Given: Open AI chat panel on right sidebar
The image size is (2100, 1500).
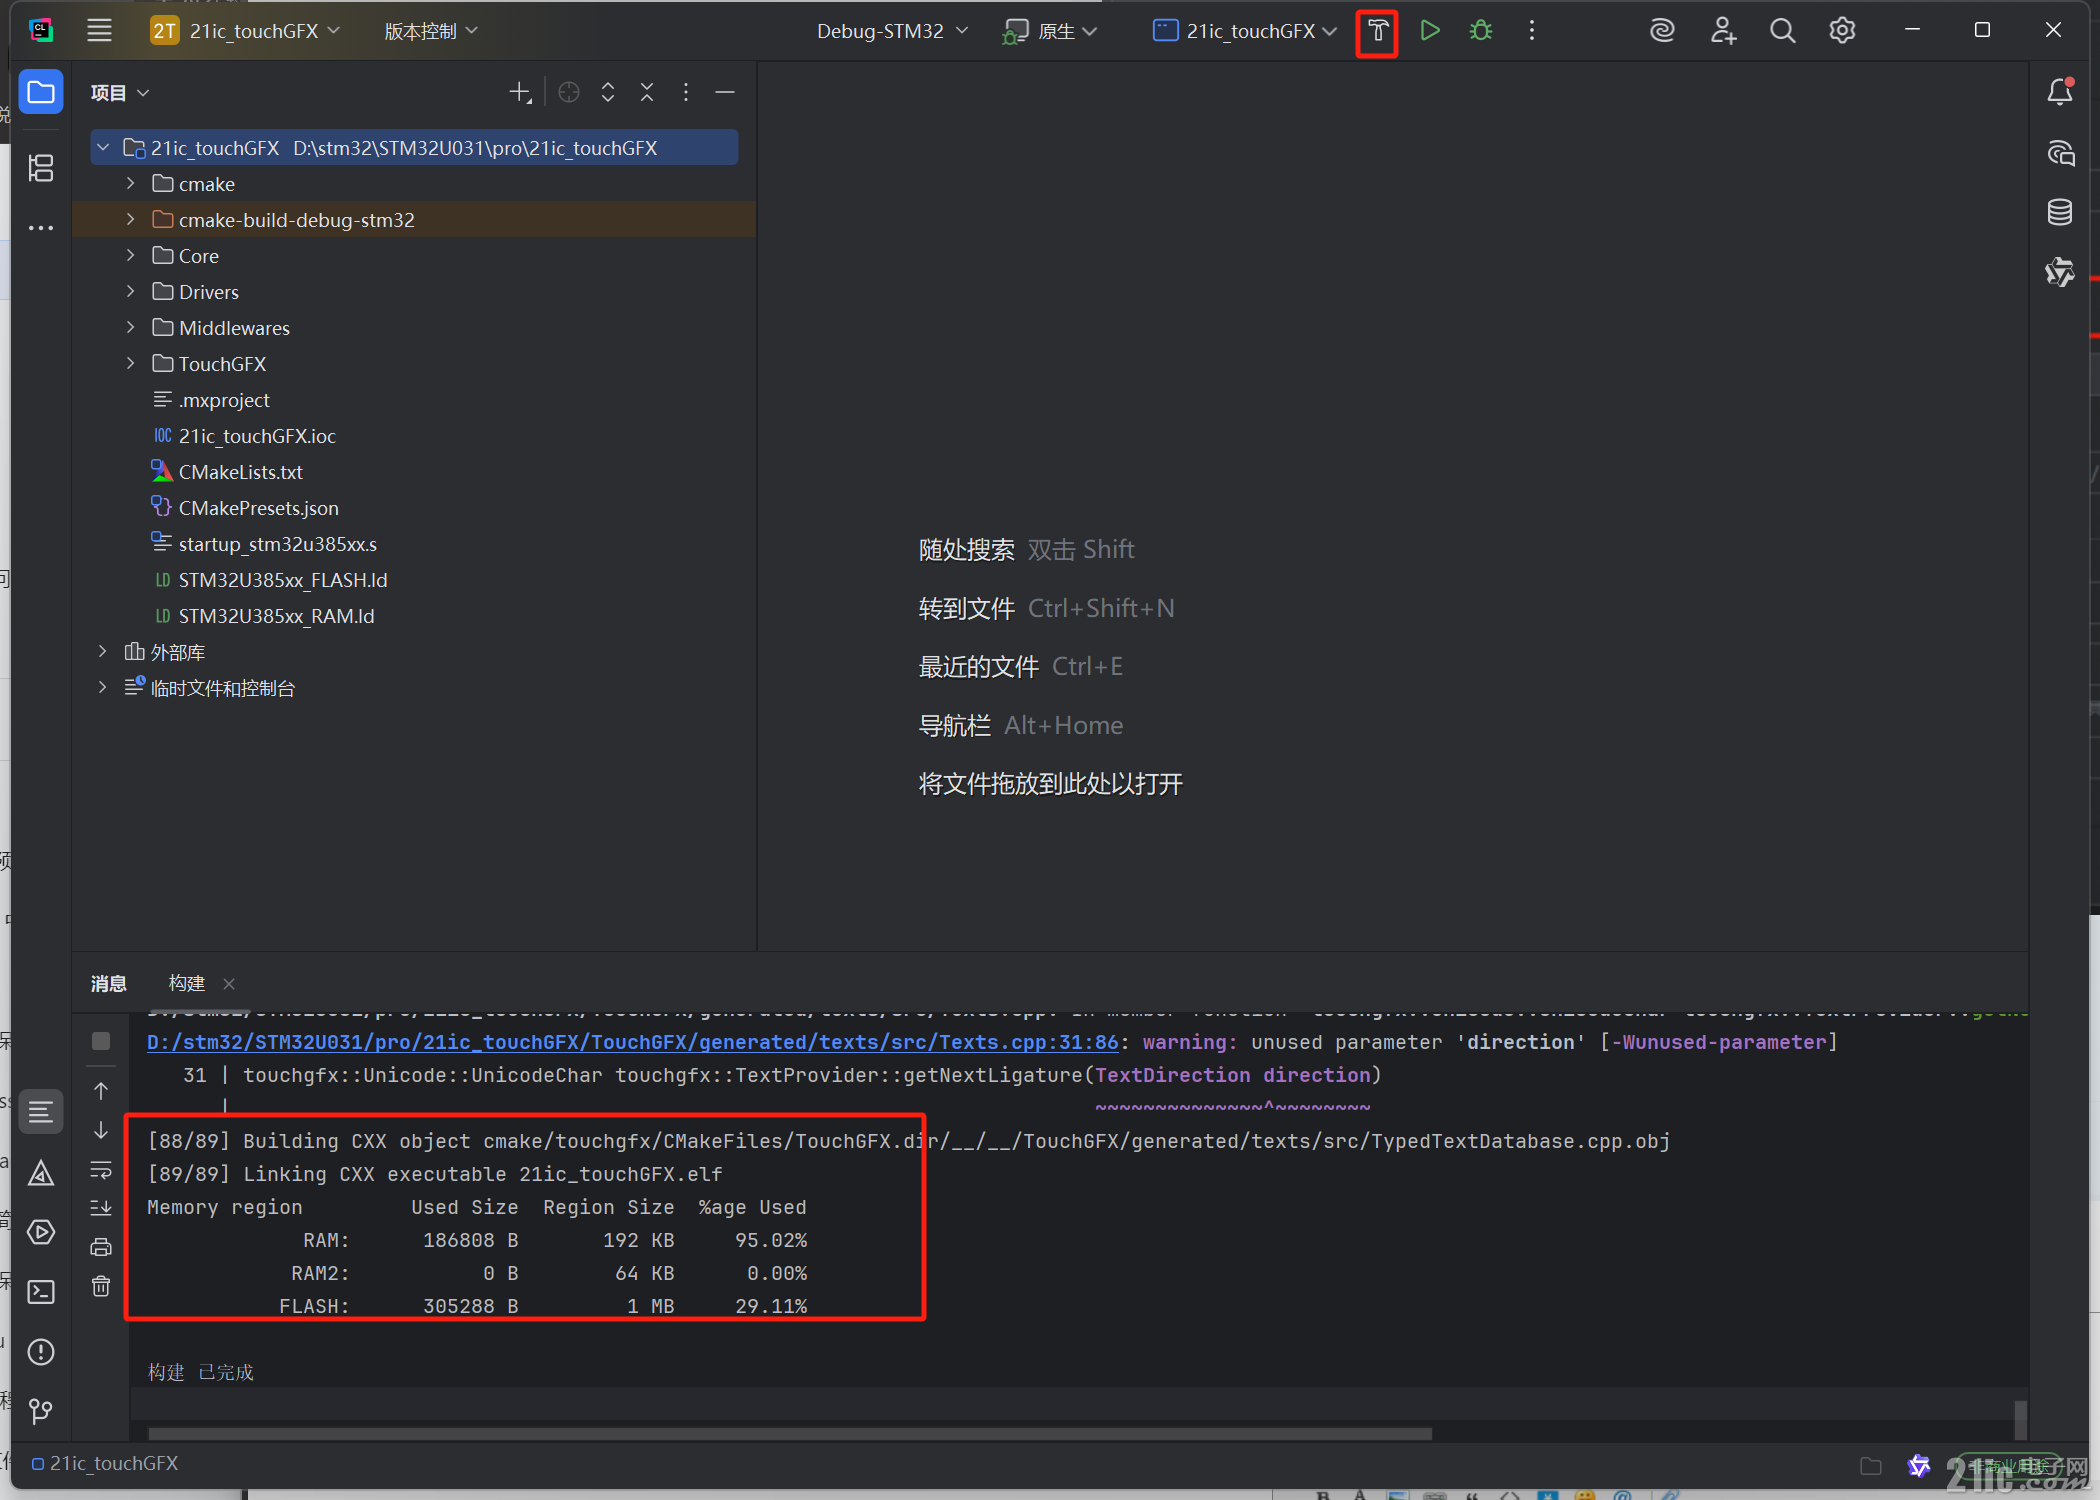Looking at the screenshot, I should click(x=2060, y=153).
